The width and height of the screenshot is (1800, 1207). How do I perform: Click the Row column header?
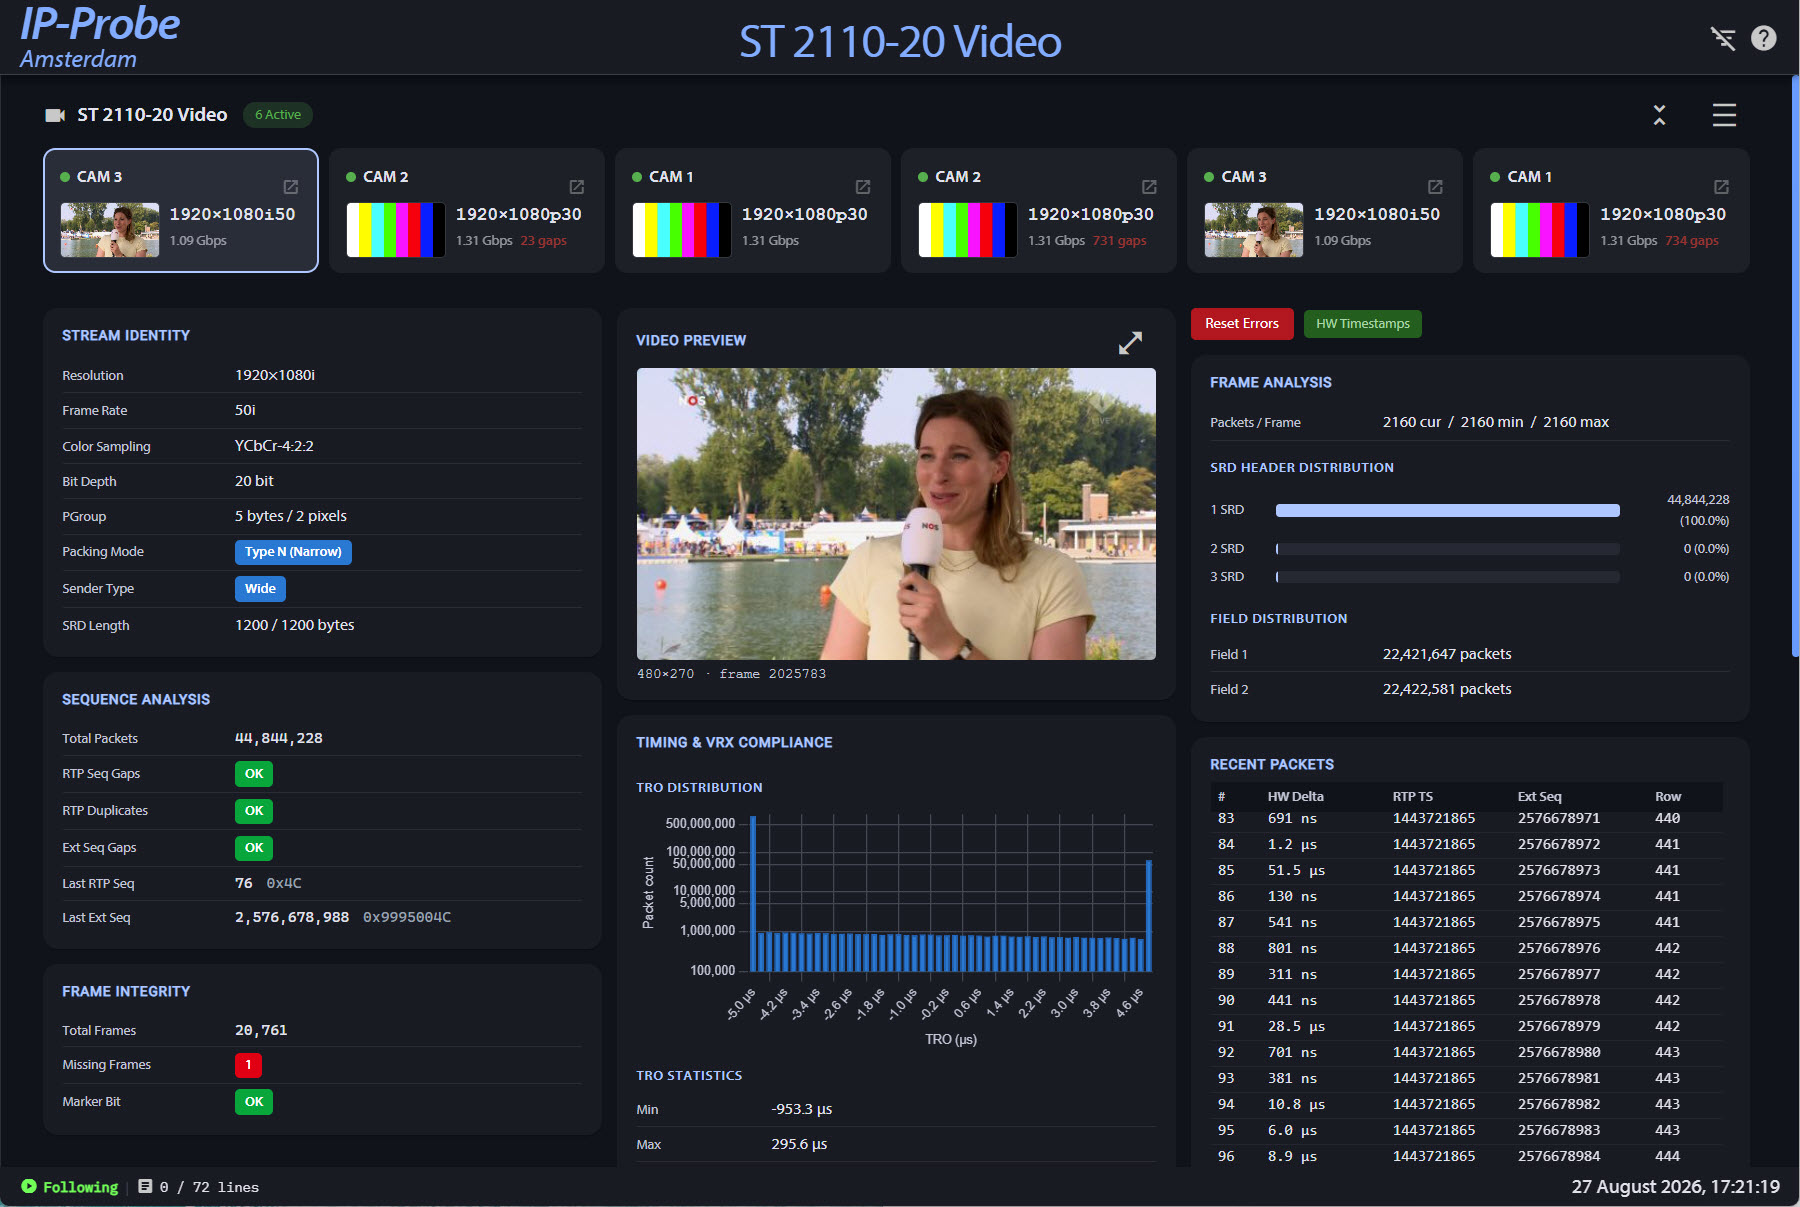1668,797
